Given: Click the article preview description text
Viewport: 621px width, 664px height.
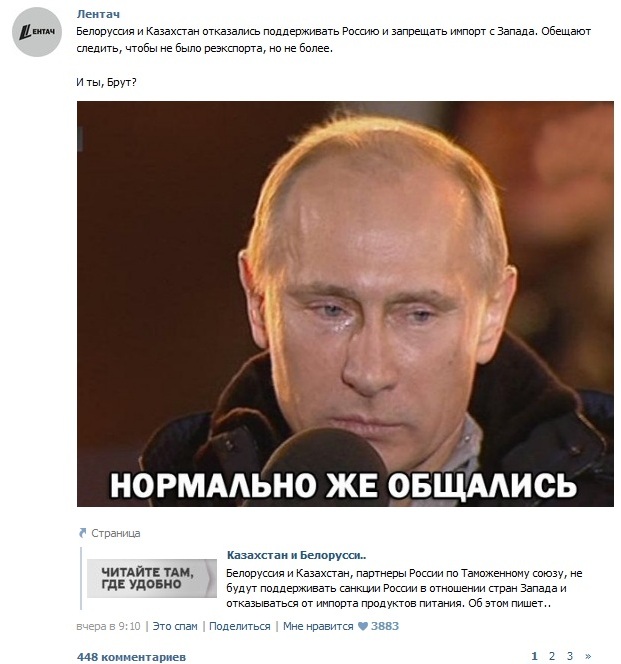Looking at the screenshot, I should [404, 588].
